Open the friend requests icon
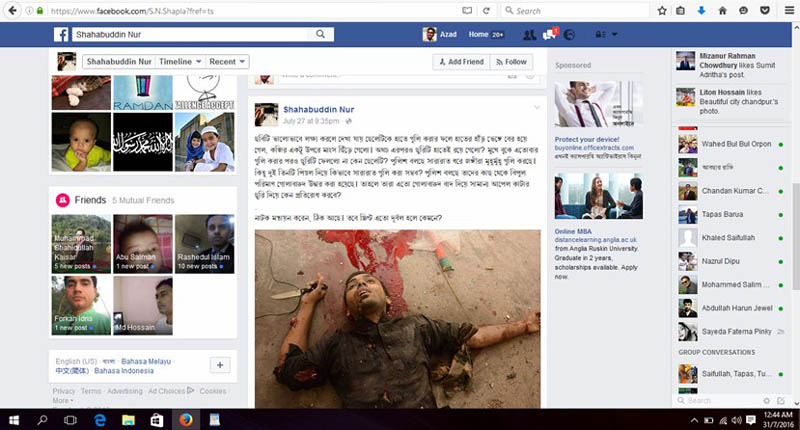800x430 pixels. (528, 34)
